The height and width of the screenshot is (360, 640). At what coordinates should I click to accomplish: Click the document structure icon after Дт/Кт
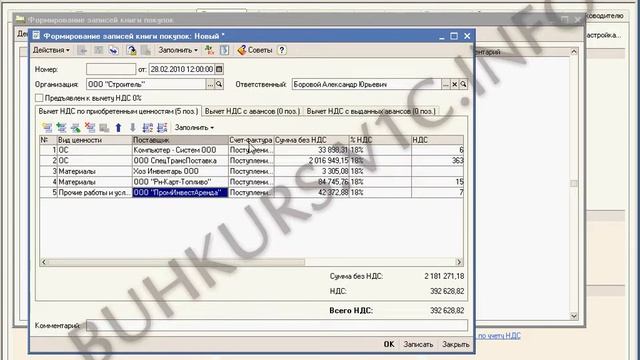(x=224, y=50)
